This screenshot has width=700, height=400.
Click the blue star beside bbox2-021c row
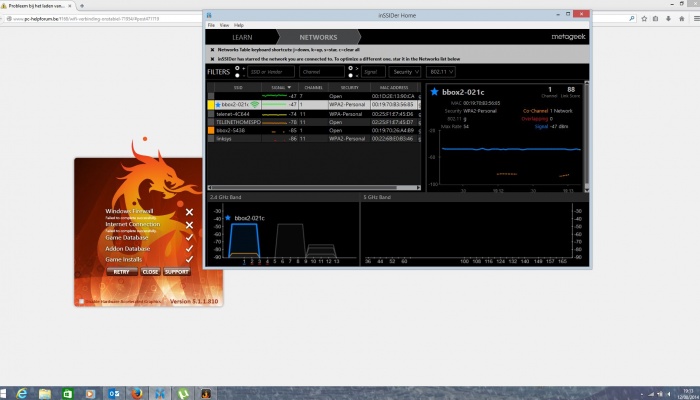[218, 104]
